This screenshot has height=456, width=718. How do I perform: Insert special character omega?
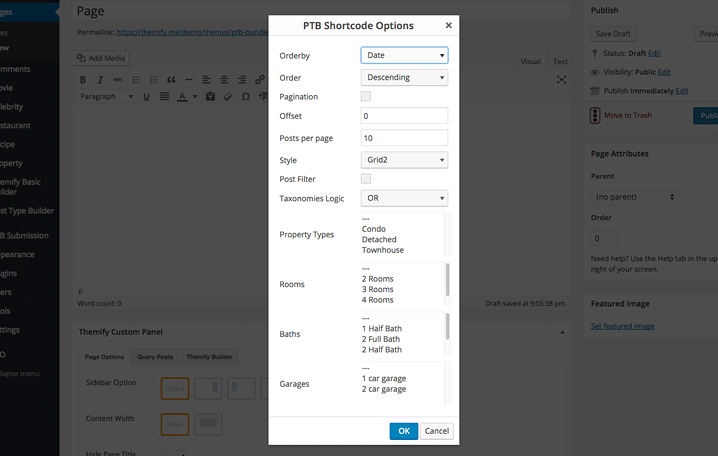pyautogui.click(x=246, y=97)
